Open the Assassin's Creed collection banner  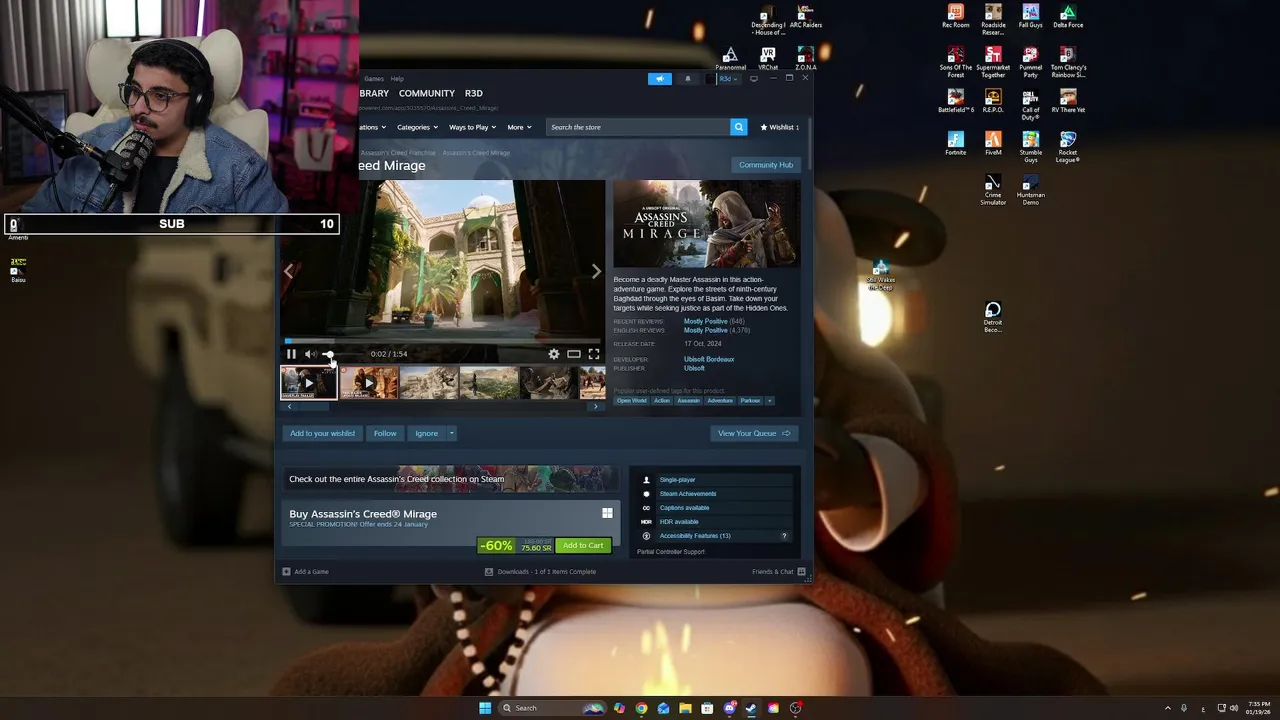[x=451, y=478]
